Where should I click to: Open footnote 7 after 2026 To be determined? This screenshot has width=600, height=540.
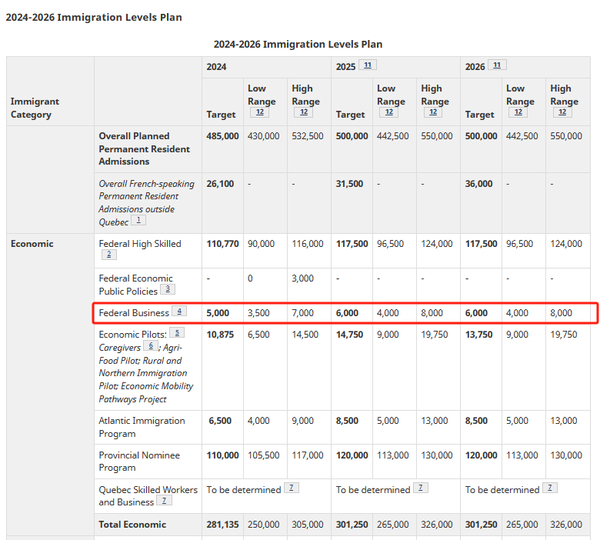[550, 488]
